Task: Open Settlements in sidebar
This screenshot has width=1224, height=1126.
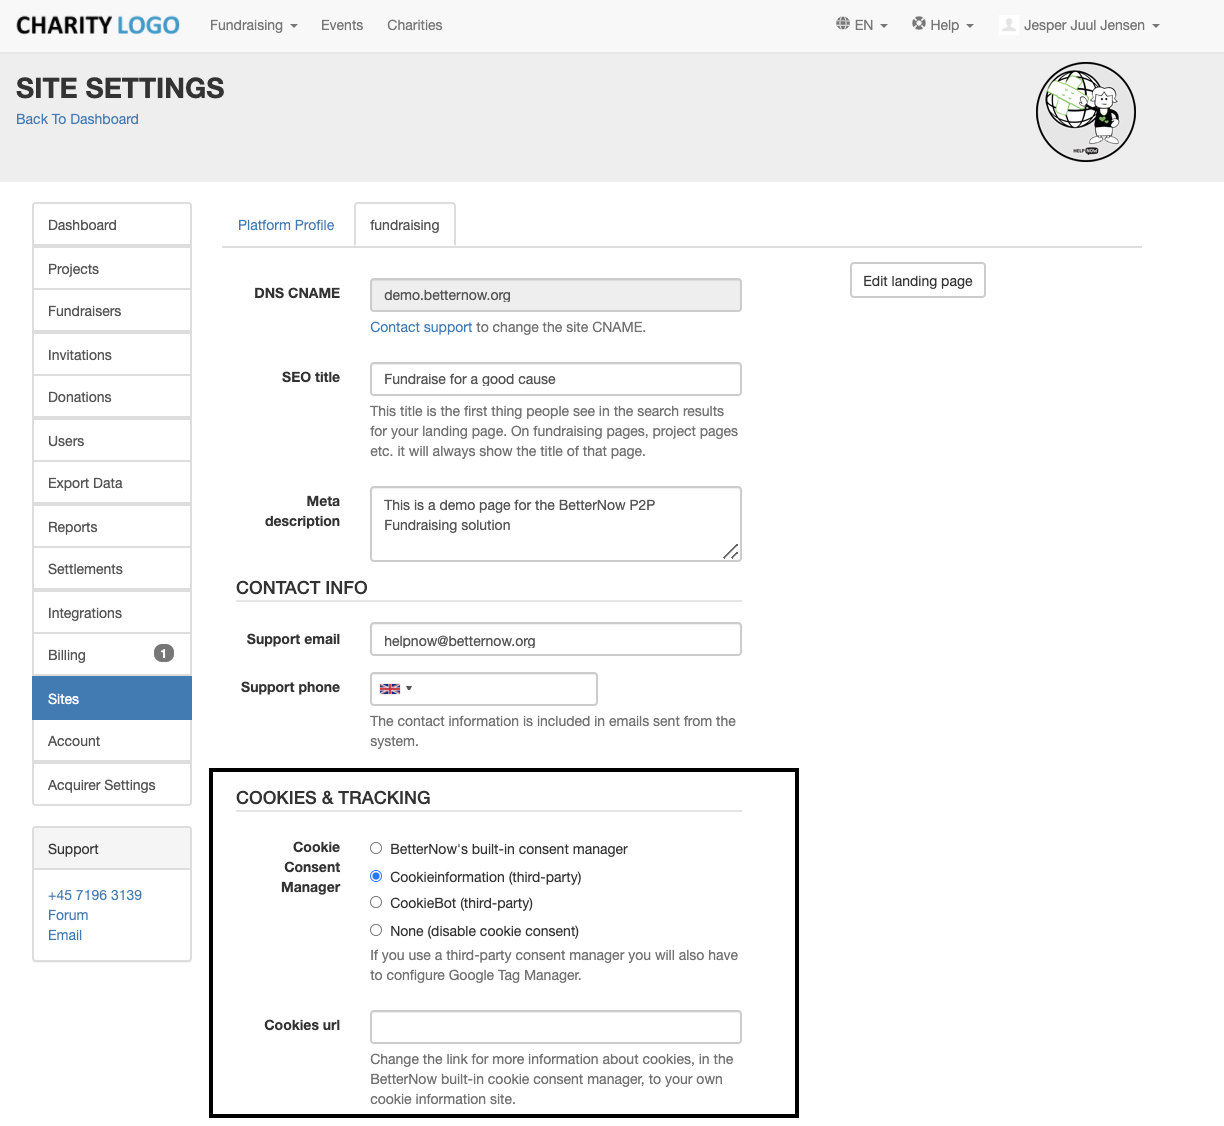Action: pyautogui.click(x=112, y=569)
